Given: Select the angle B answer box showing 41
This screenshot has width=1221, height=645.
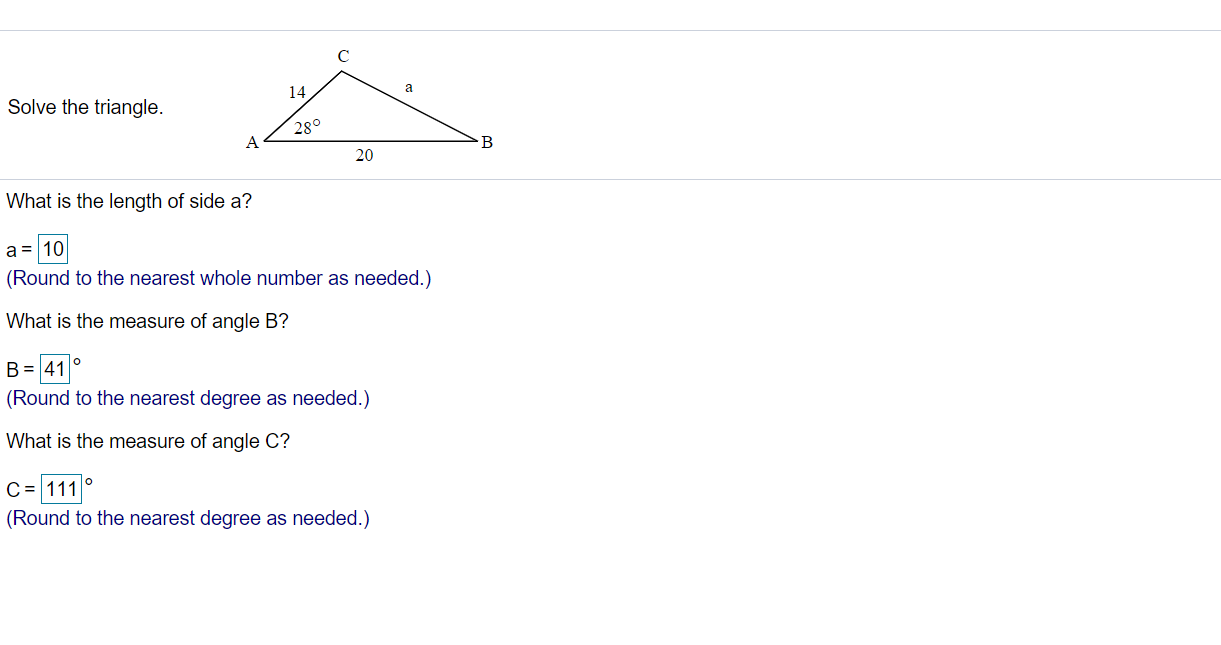Looking at the screenshot, I should (x=55, y=368).
